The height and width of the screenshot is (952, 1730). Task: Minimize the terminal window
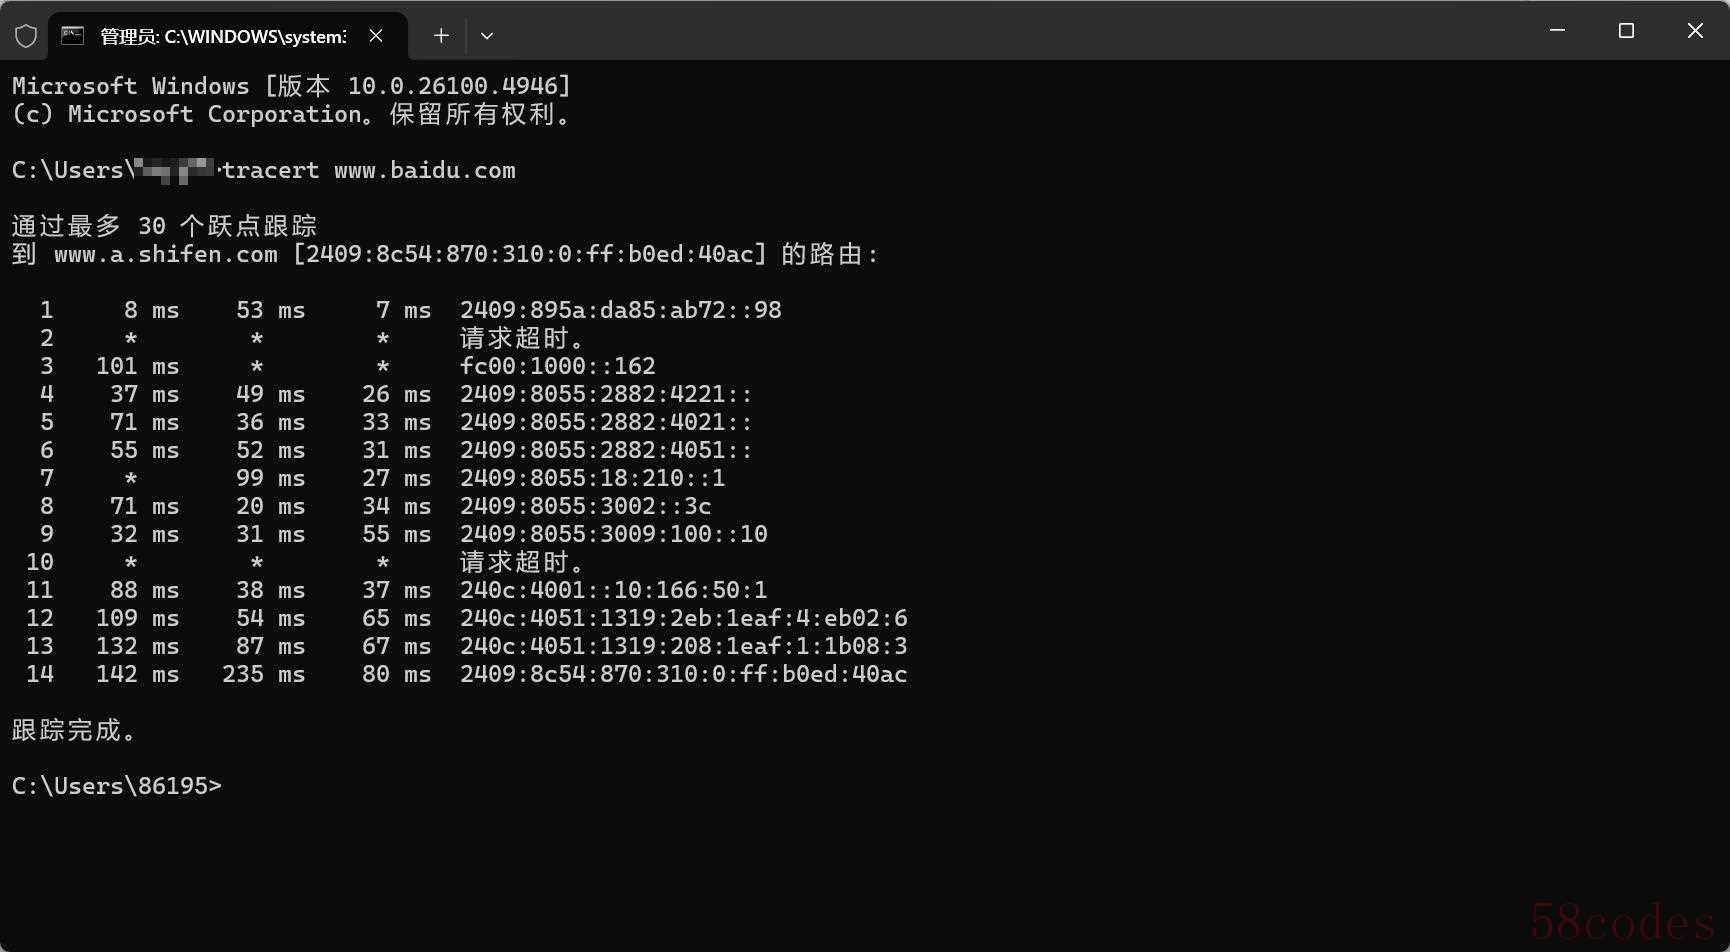1557,31
